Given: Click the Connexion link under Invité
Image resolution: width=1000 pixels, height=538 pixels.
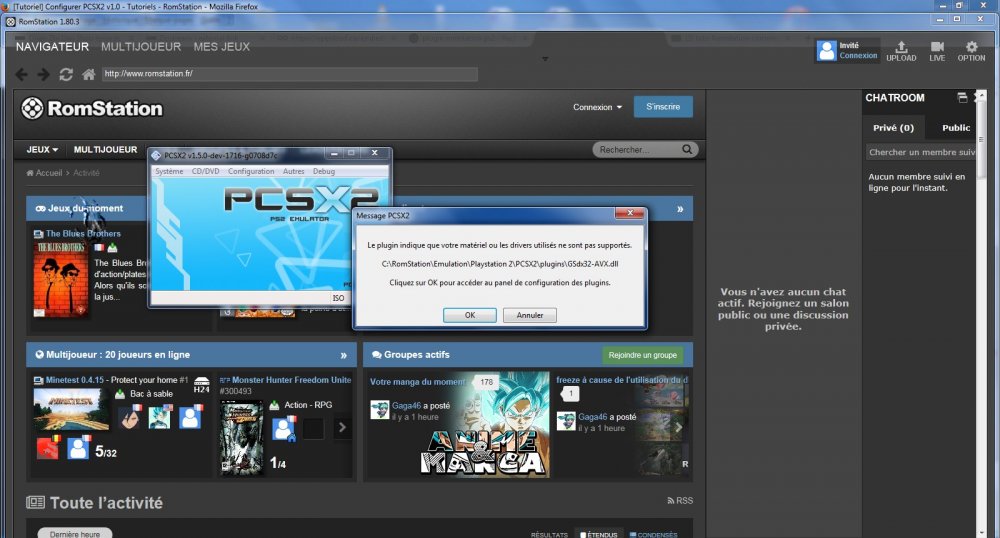Looking at the screenshot, I should tap(858, 55).
